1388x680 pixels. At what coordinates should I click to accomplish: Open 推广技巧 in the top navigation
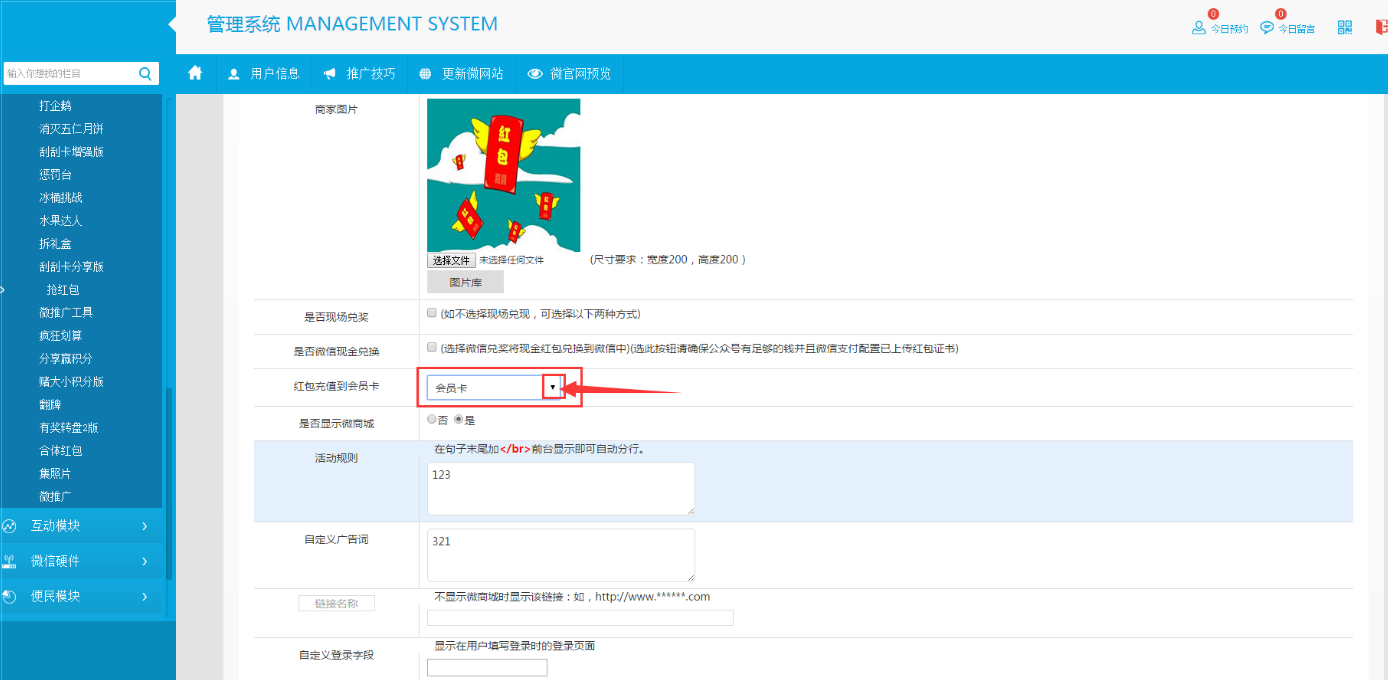click(359, 73)
